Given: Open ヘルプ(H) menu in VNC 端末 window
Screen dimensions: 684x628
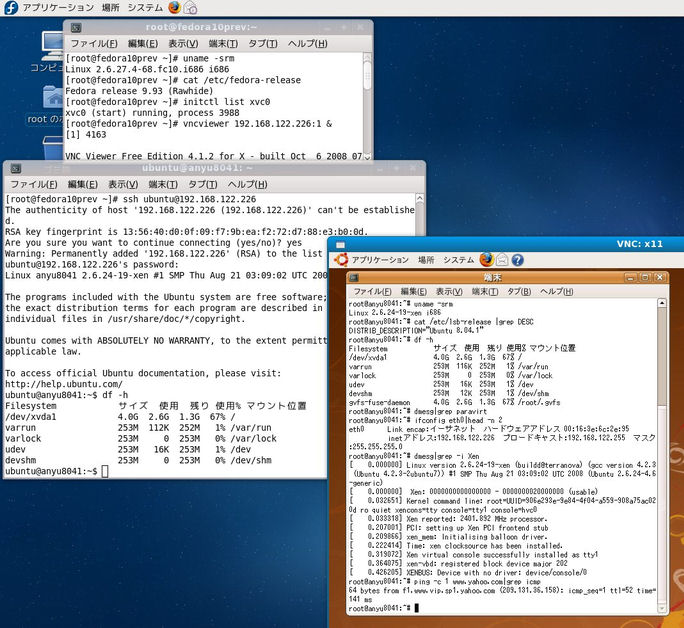Looking at the screenshot, I should click(x=557, y=291).
